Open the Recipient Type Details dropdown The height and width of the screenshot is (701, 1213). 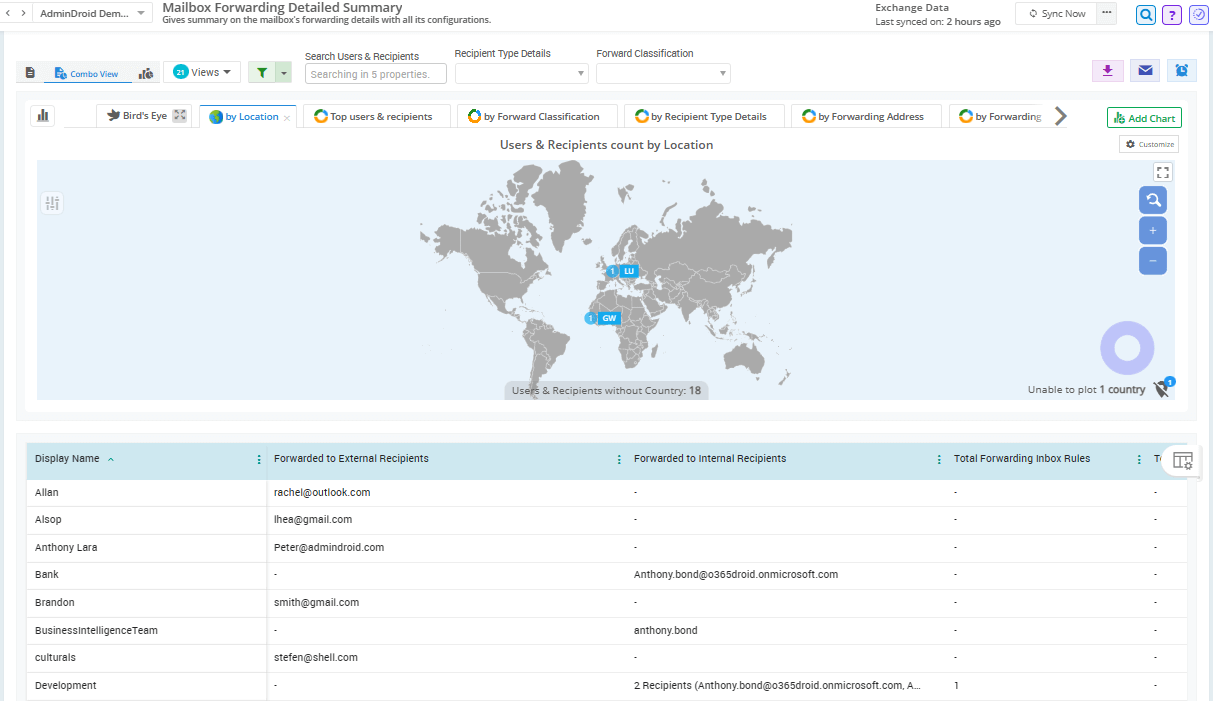[x=521, y=72]
